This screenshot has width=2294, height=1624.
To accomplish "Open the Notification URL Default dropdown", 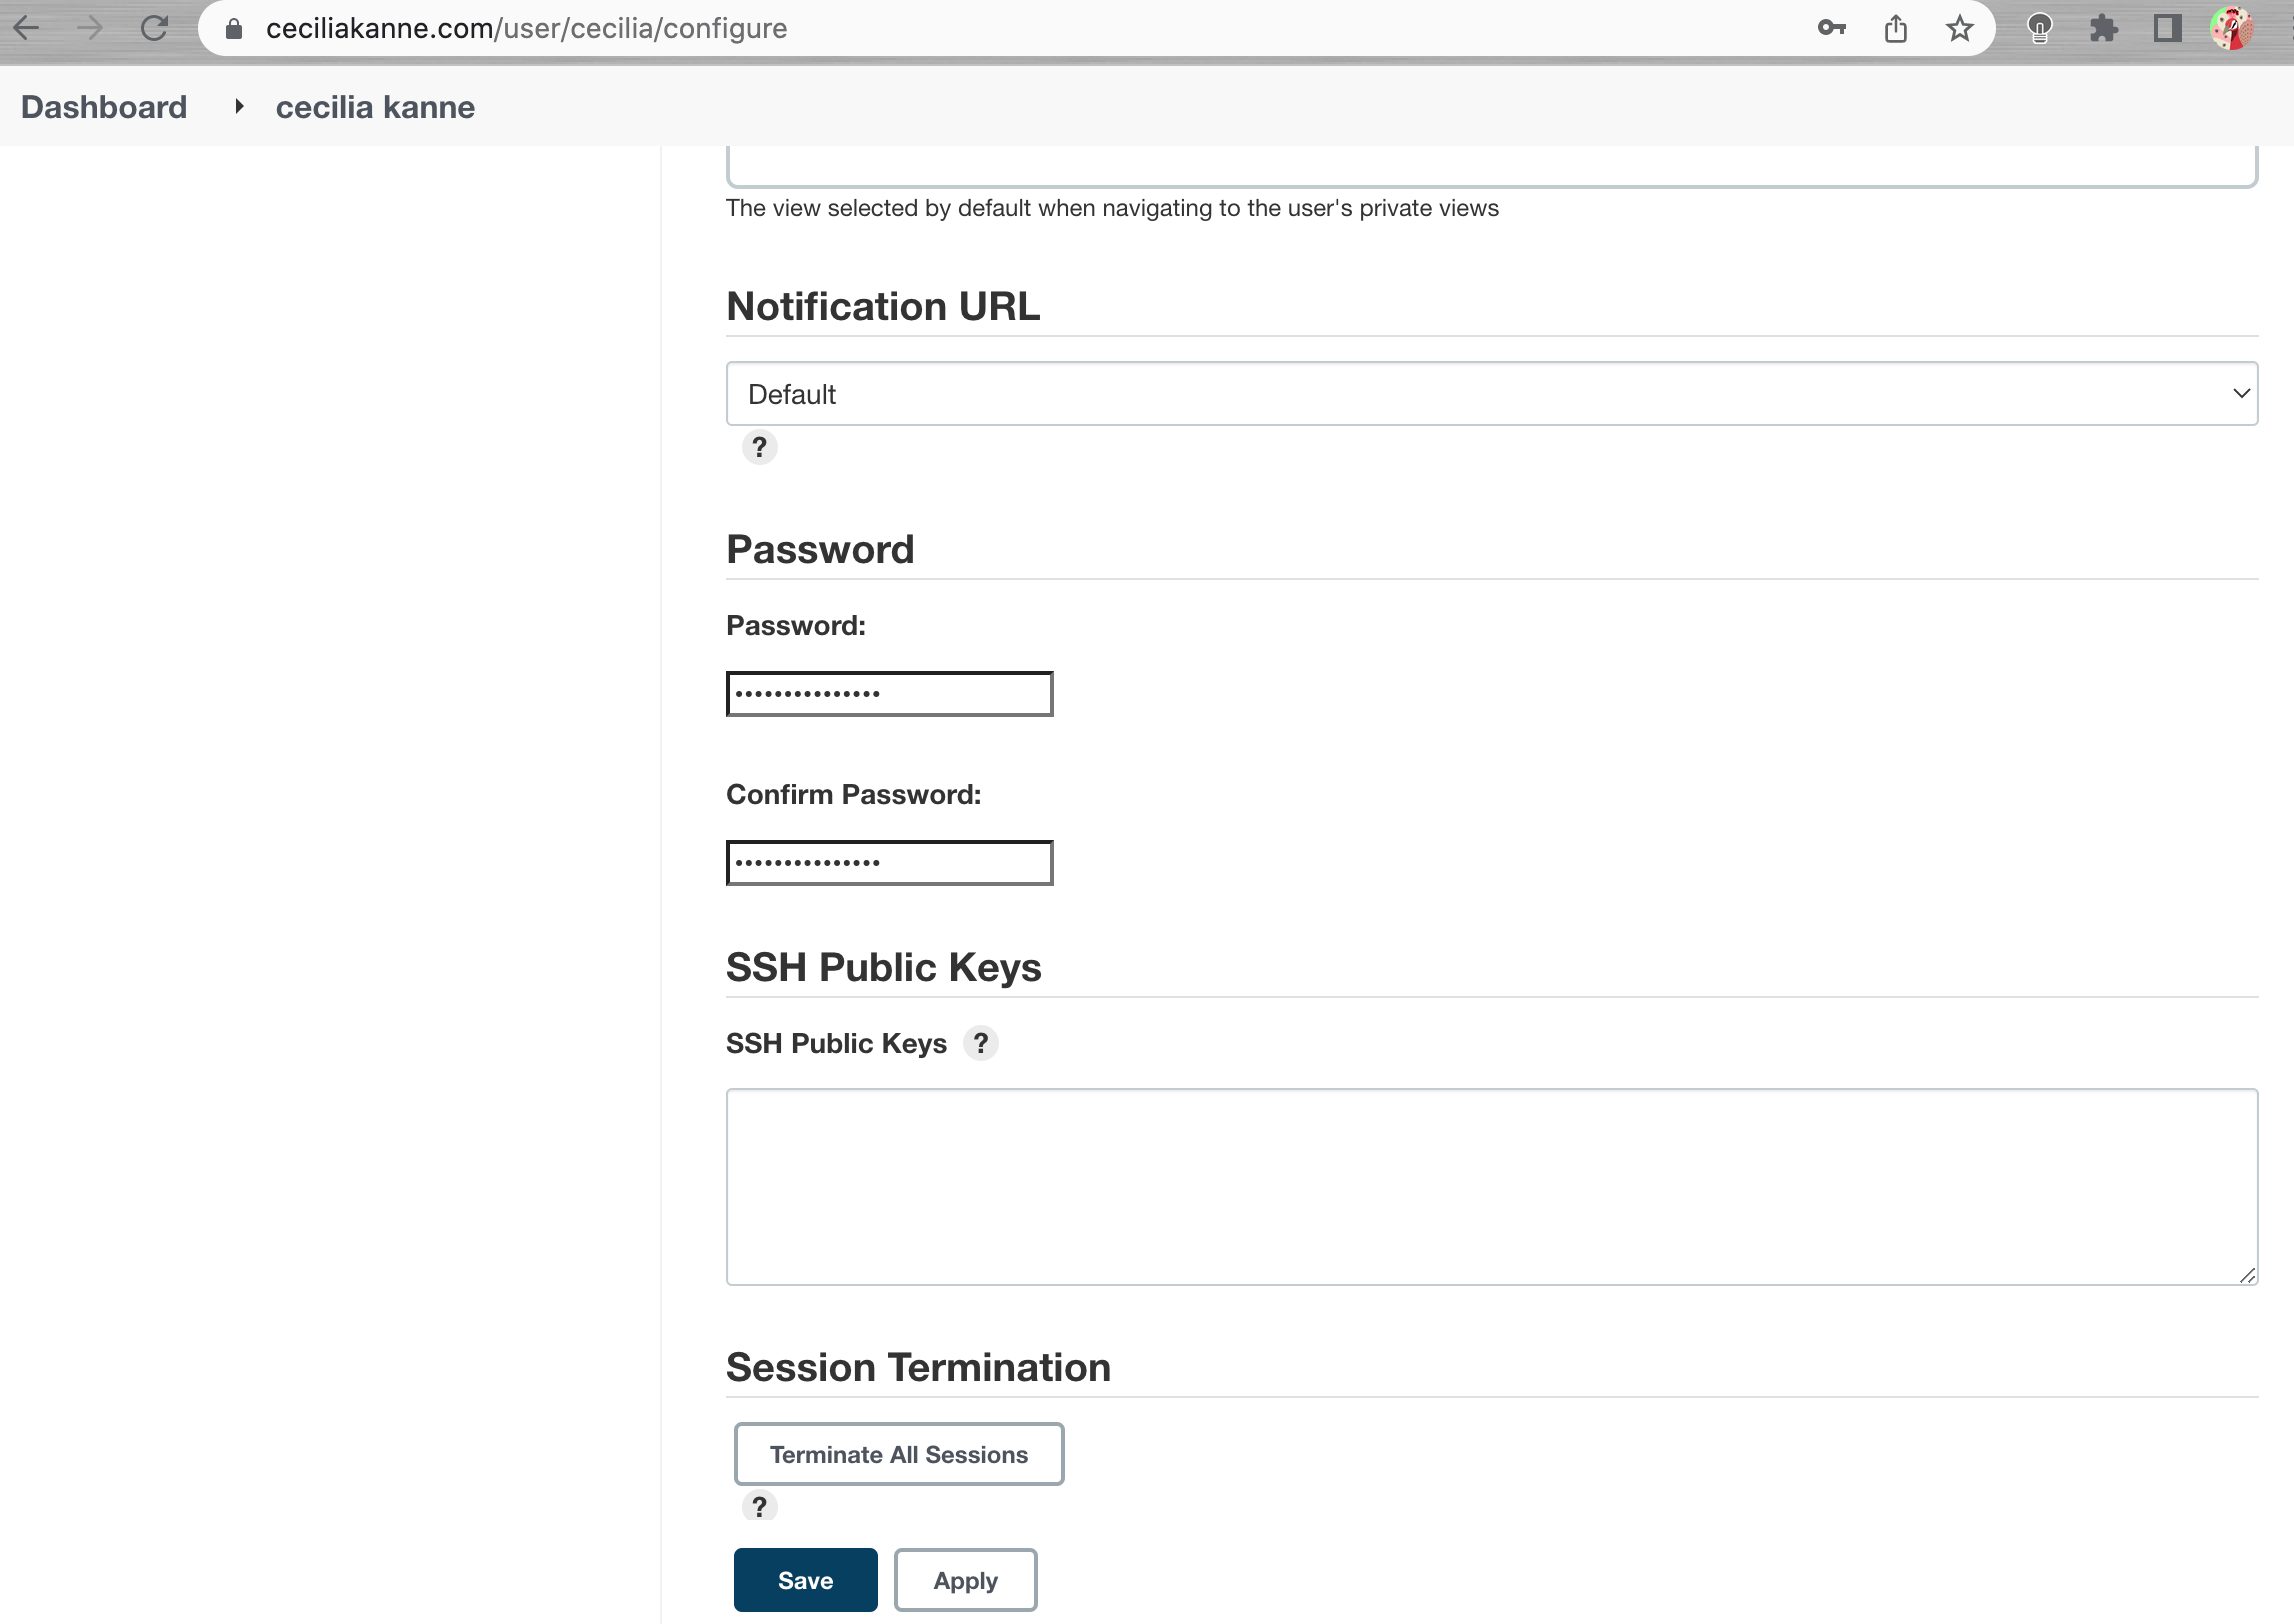I will coord(1491,394).
